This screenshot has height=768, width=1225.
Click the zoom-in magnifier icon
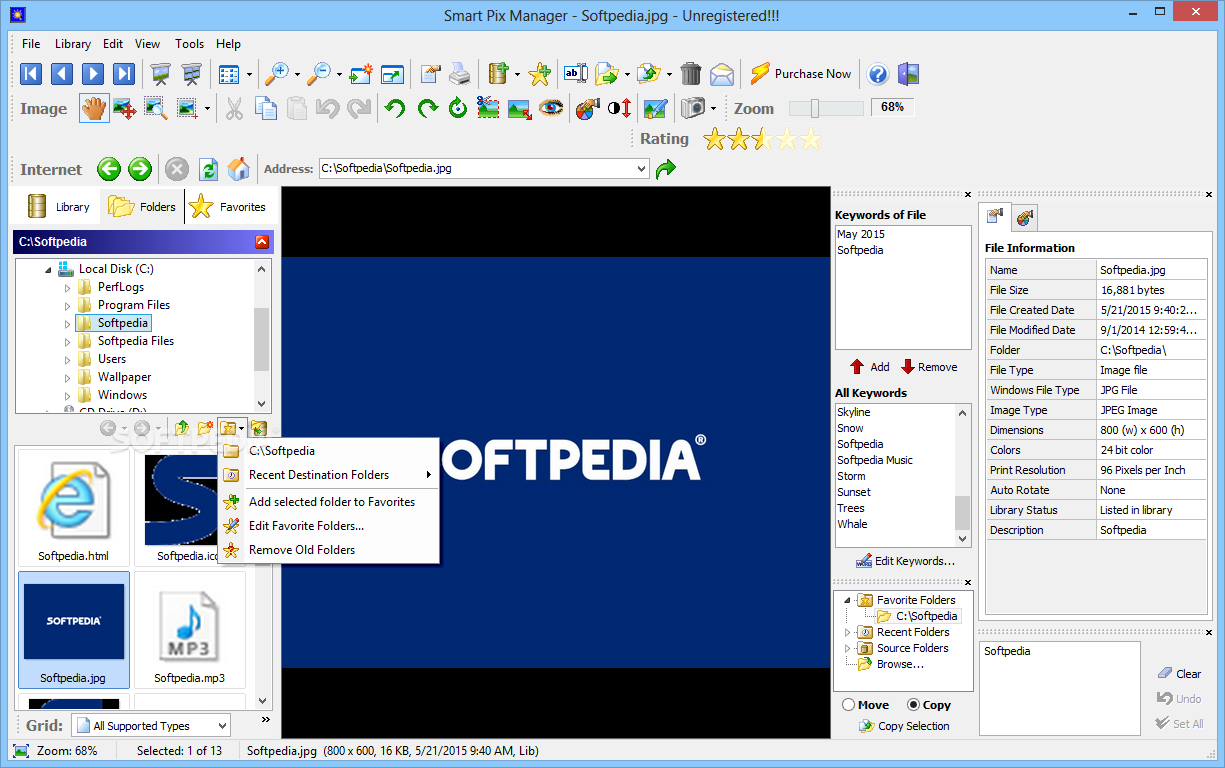(x=276, y=73)
